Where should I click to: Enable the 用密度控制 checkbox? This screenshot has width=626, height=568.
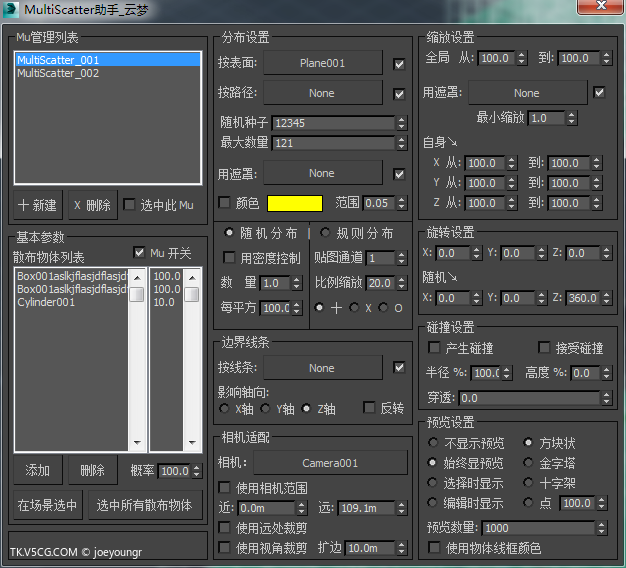pos(229,257)
